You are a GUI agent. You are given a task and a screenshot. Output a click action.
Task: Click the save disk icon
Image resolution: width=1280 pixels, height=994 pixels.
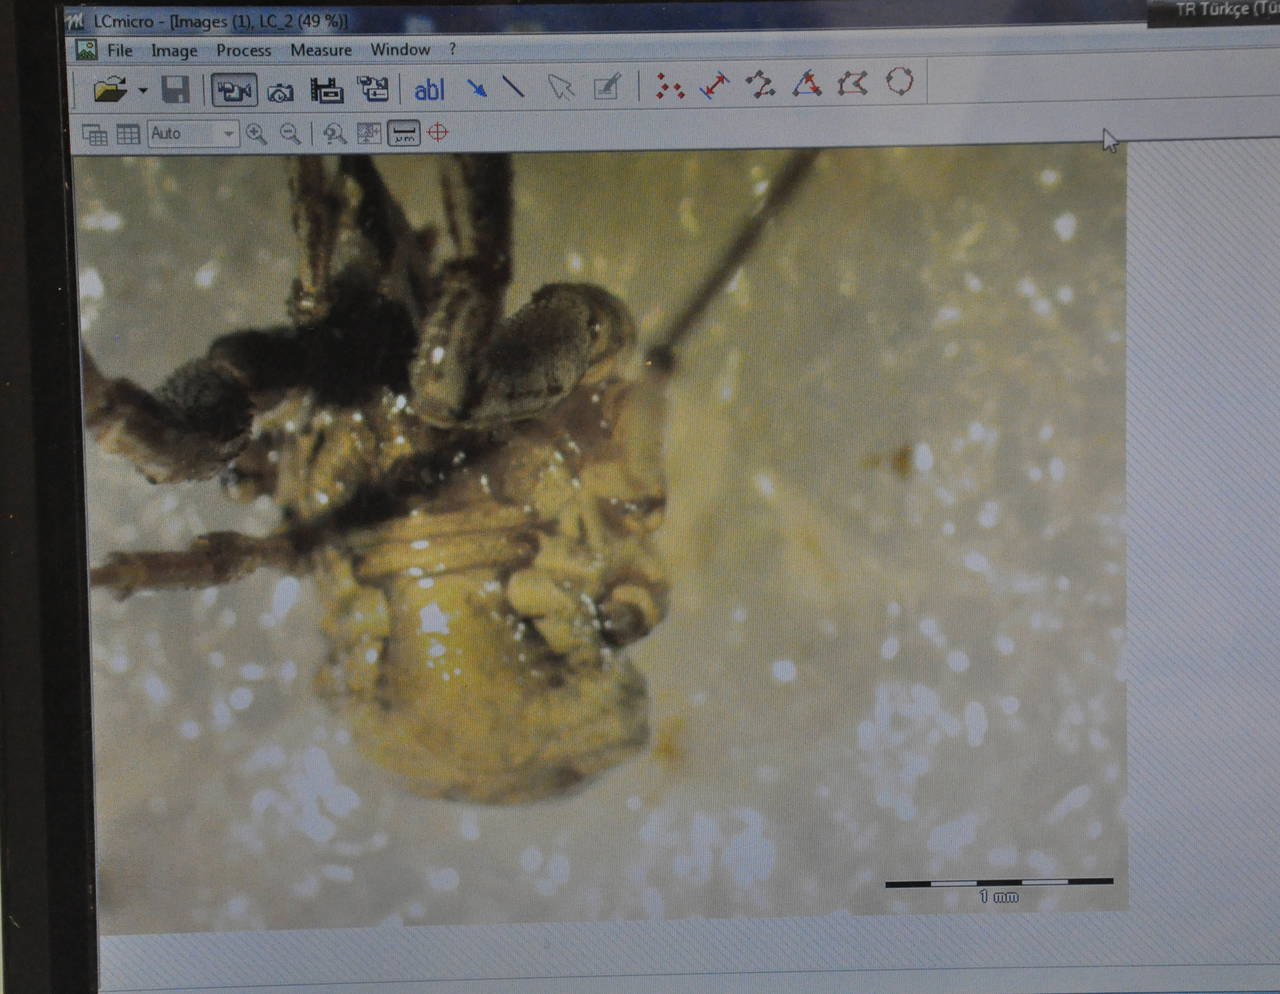[x=175, y=91]
